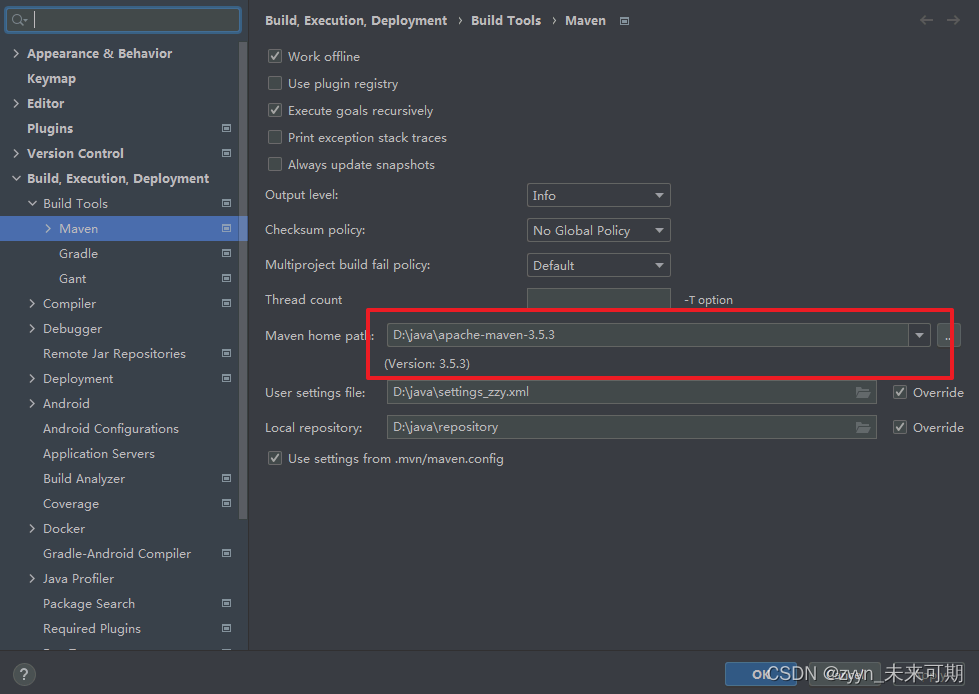Open the Output level dropdown
This screenshot has height=694, width=979.
pos(598,195)
